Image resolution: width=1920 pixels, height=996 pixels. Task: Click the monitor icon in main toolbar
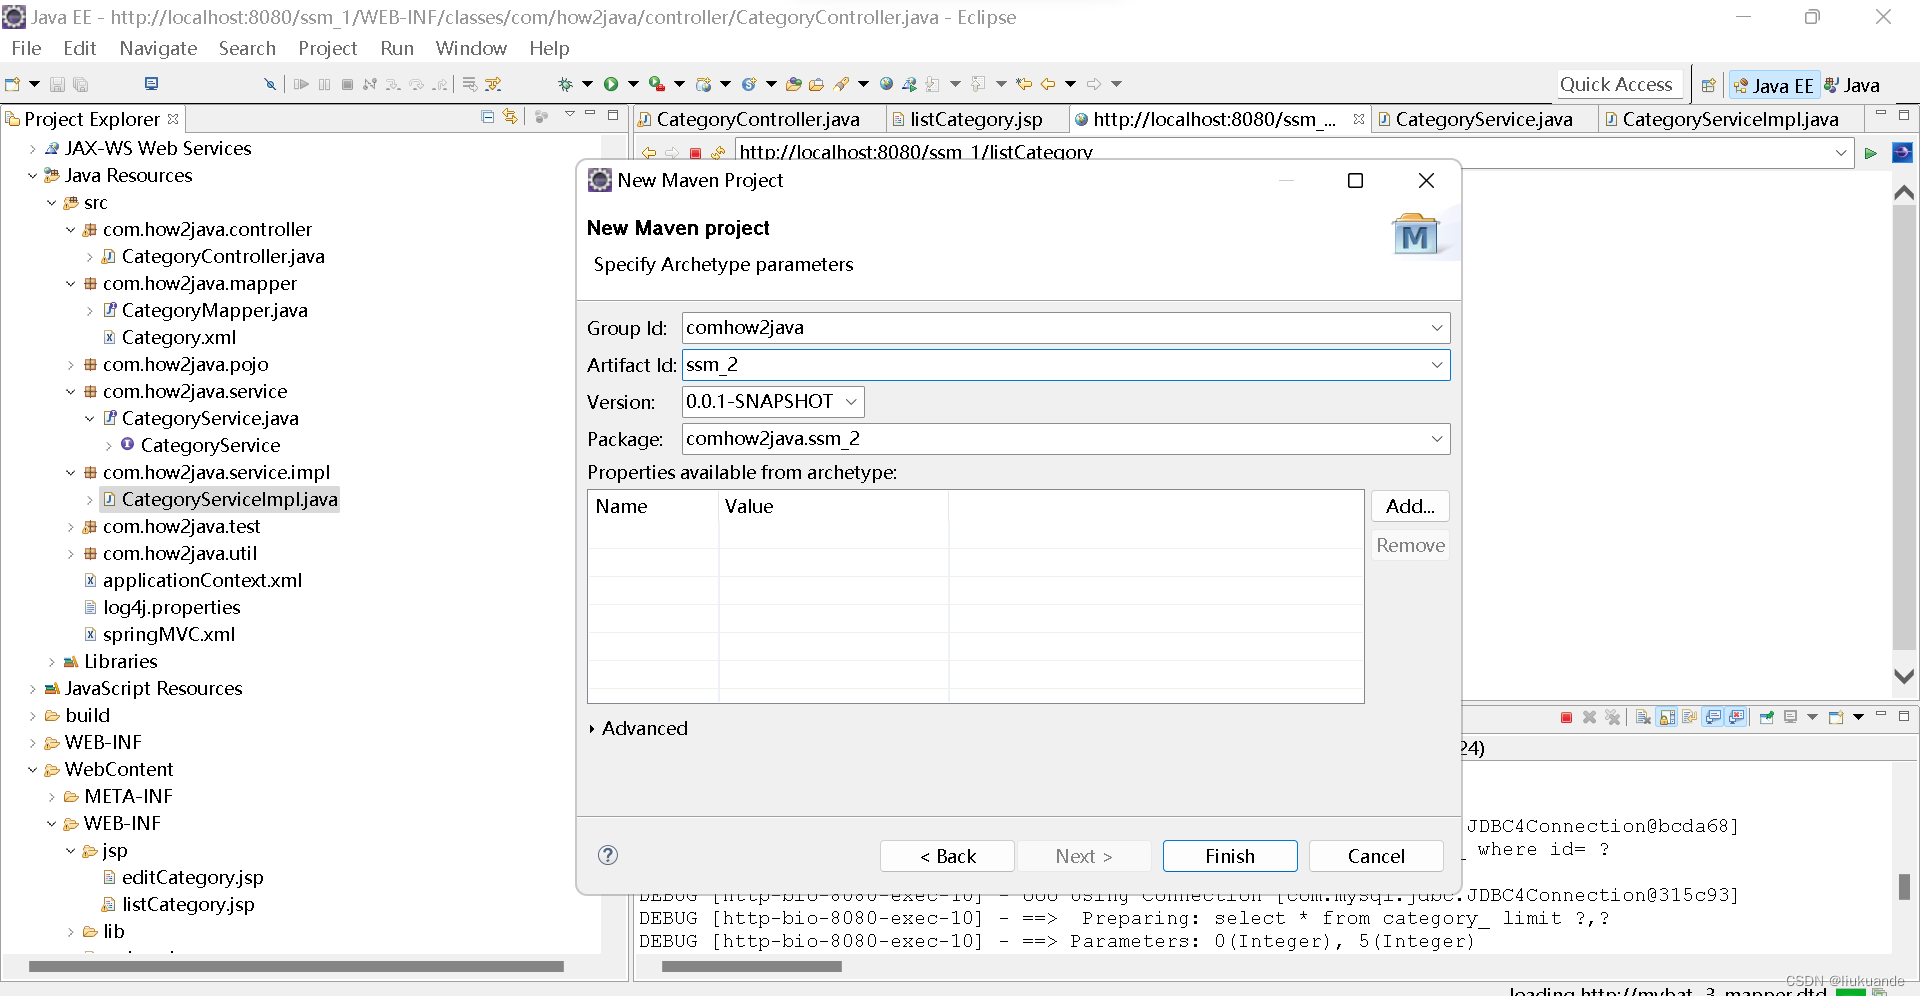151,84
